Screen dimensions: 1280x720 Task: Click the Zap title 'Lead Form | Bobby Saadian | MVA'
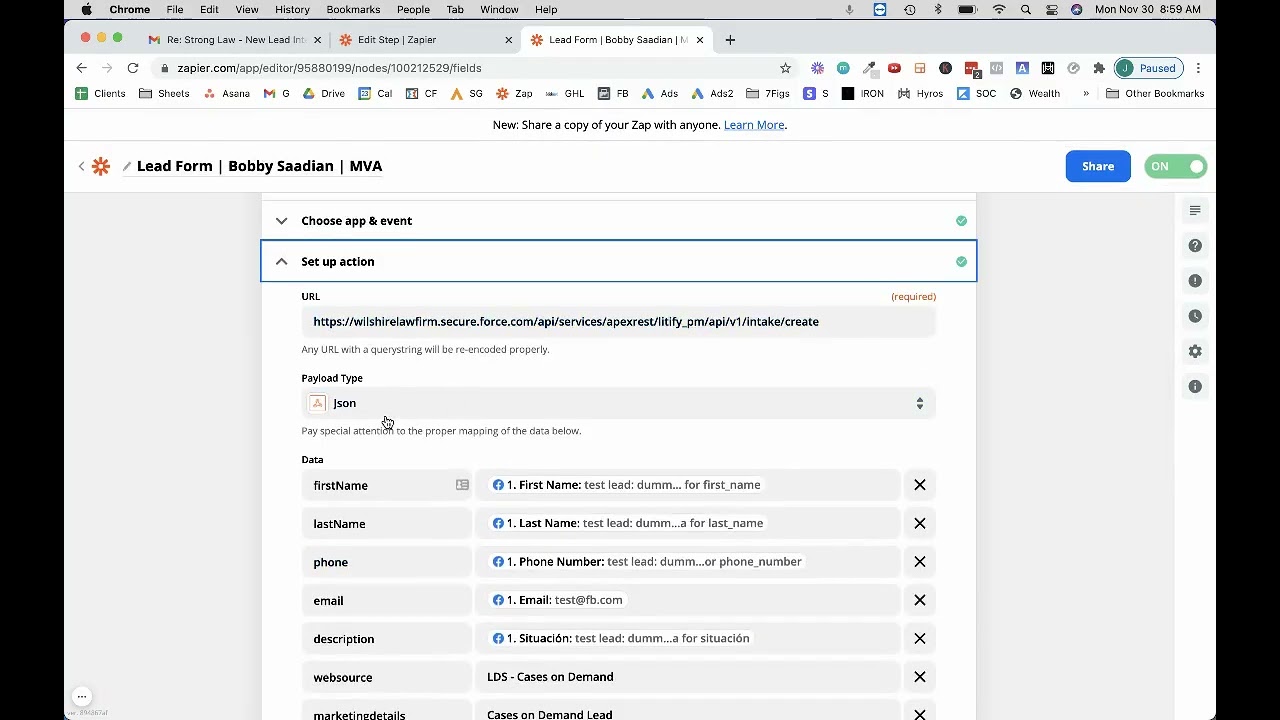coord(260,166)
